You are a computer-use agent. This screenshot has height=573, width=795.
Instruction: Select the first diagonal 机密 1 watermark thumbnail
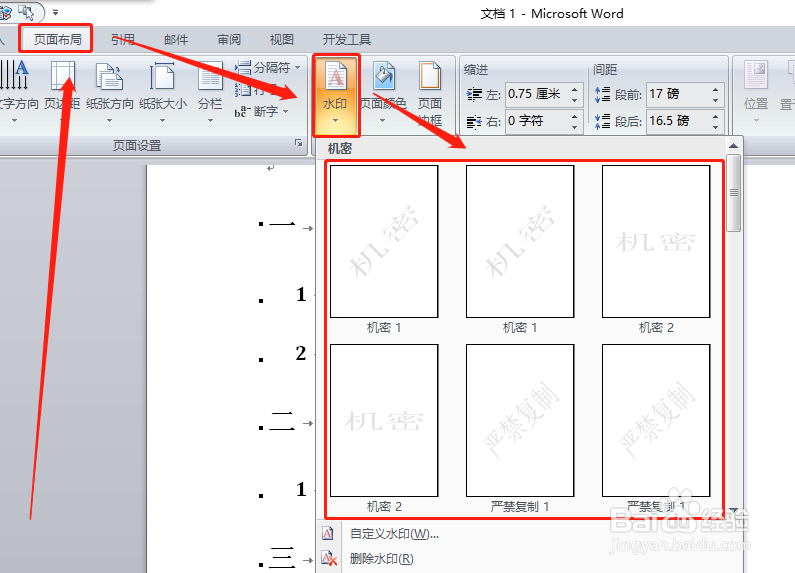[x=384, y=241]
